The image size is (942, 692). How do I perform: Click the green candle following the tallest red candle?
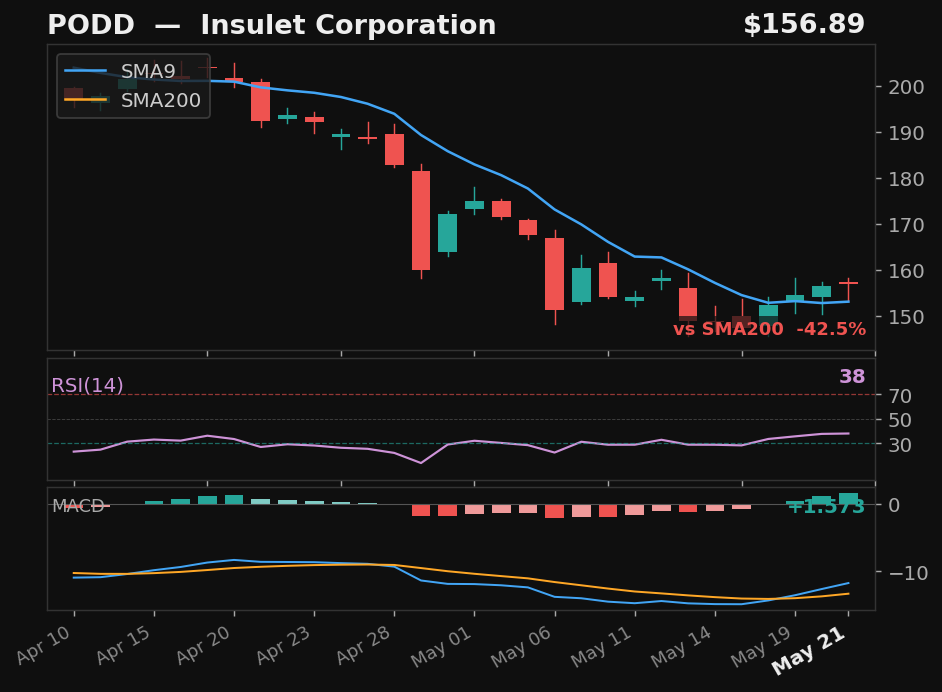[x=448, y=233]
